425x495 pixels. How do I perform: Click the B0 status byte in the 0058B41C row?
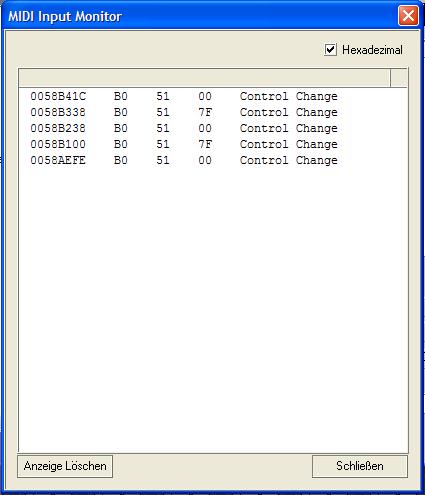(121, 96)
